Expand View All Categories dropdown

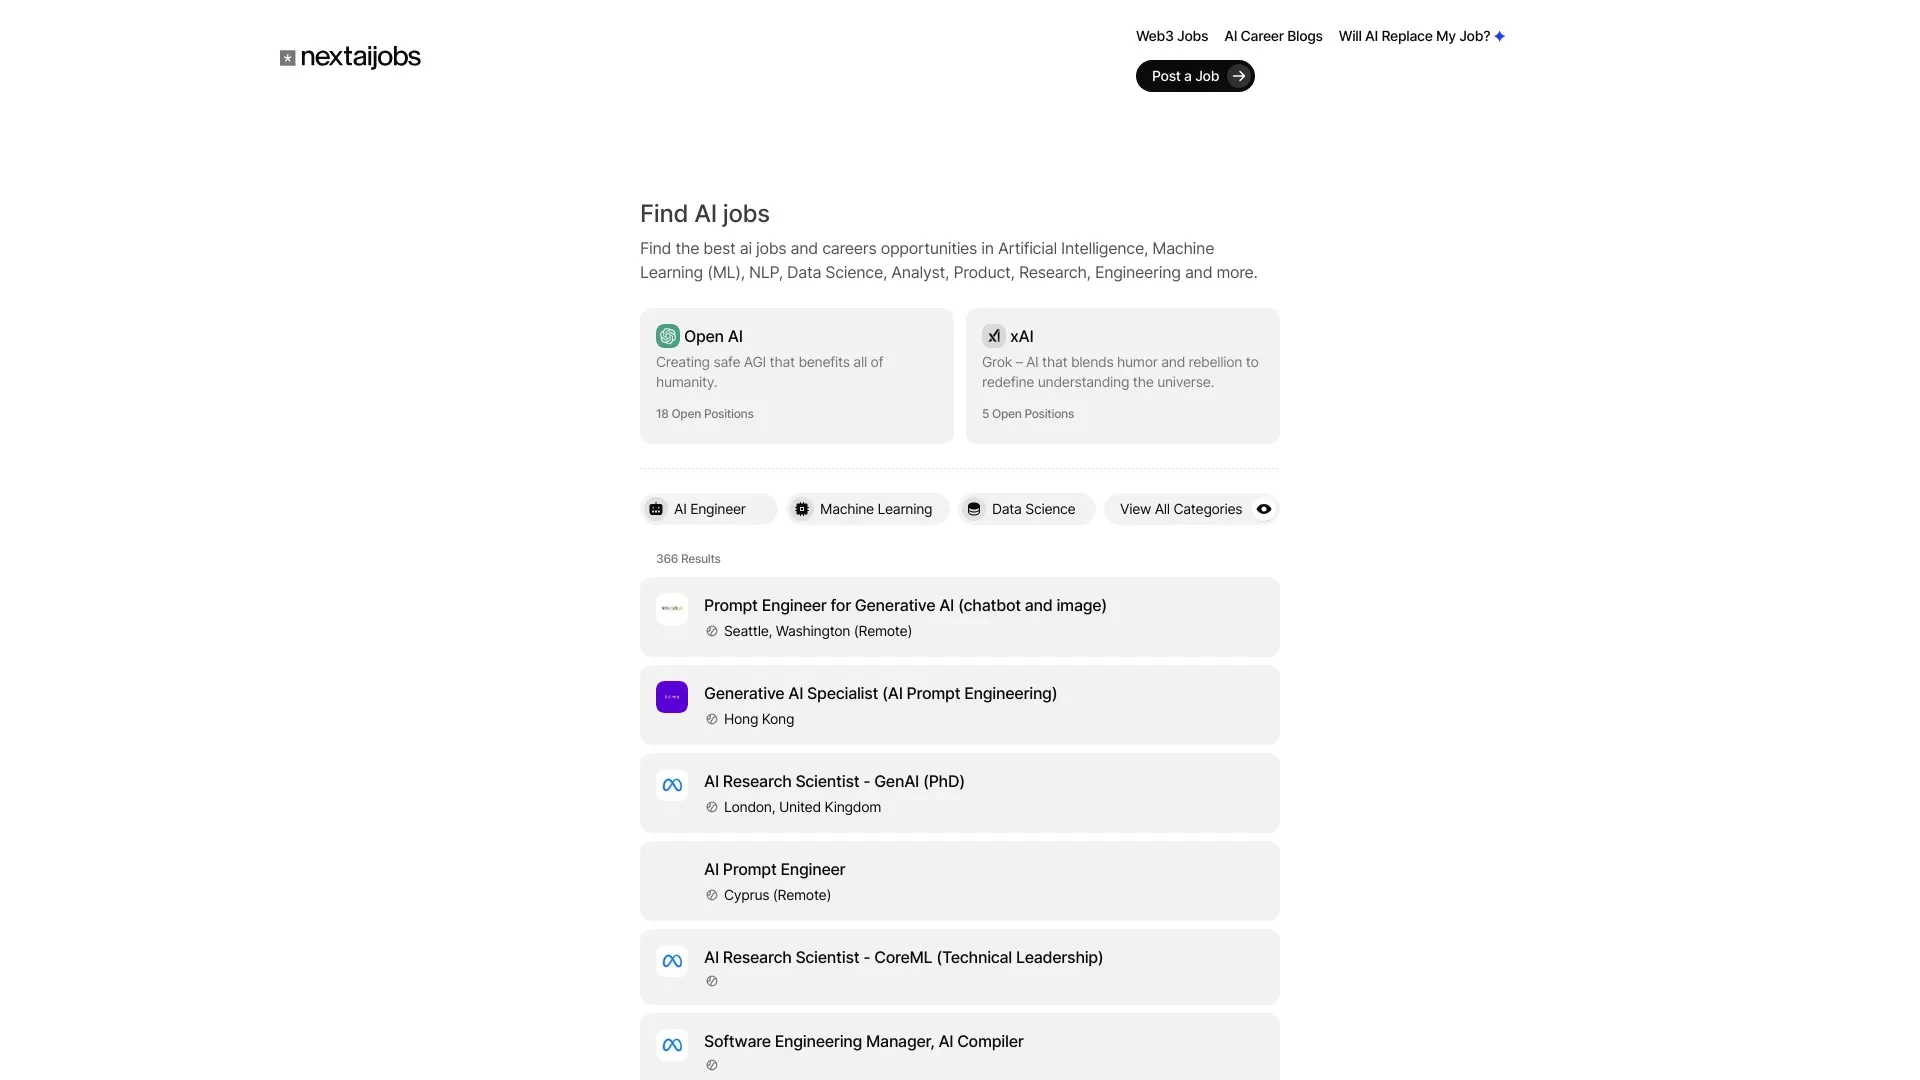coord(1193,509)
